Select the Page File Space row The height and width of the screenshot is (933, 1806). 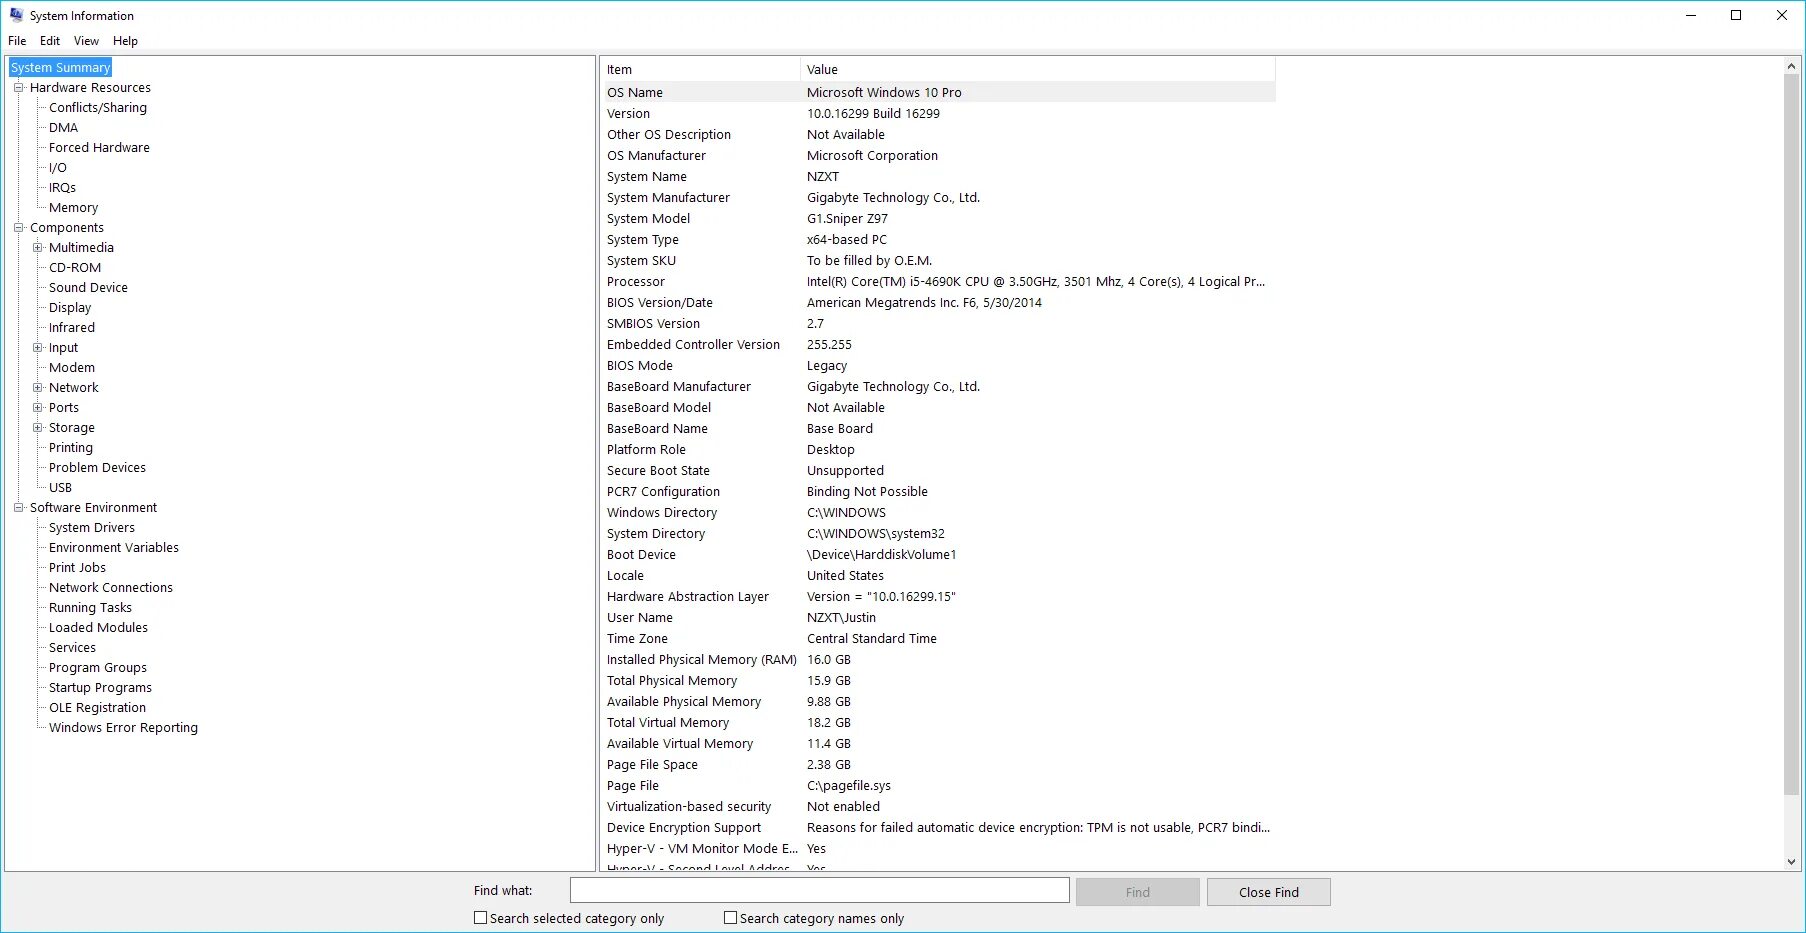coord(938,764)
